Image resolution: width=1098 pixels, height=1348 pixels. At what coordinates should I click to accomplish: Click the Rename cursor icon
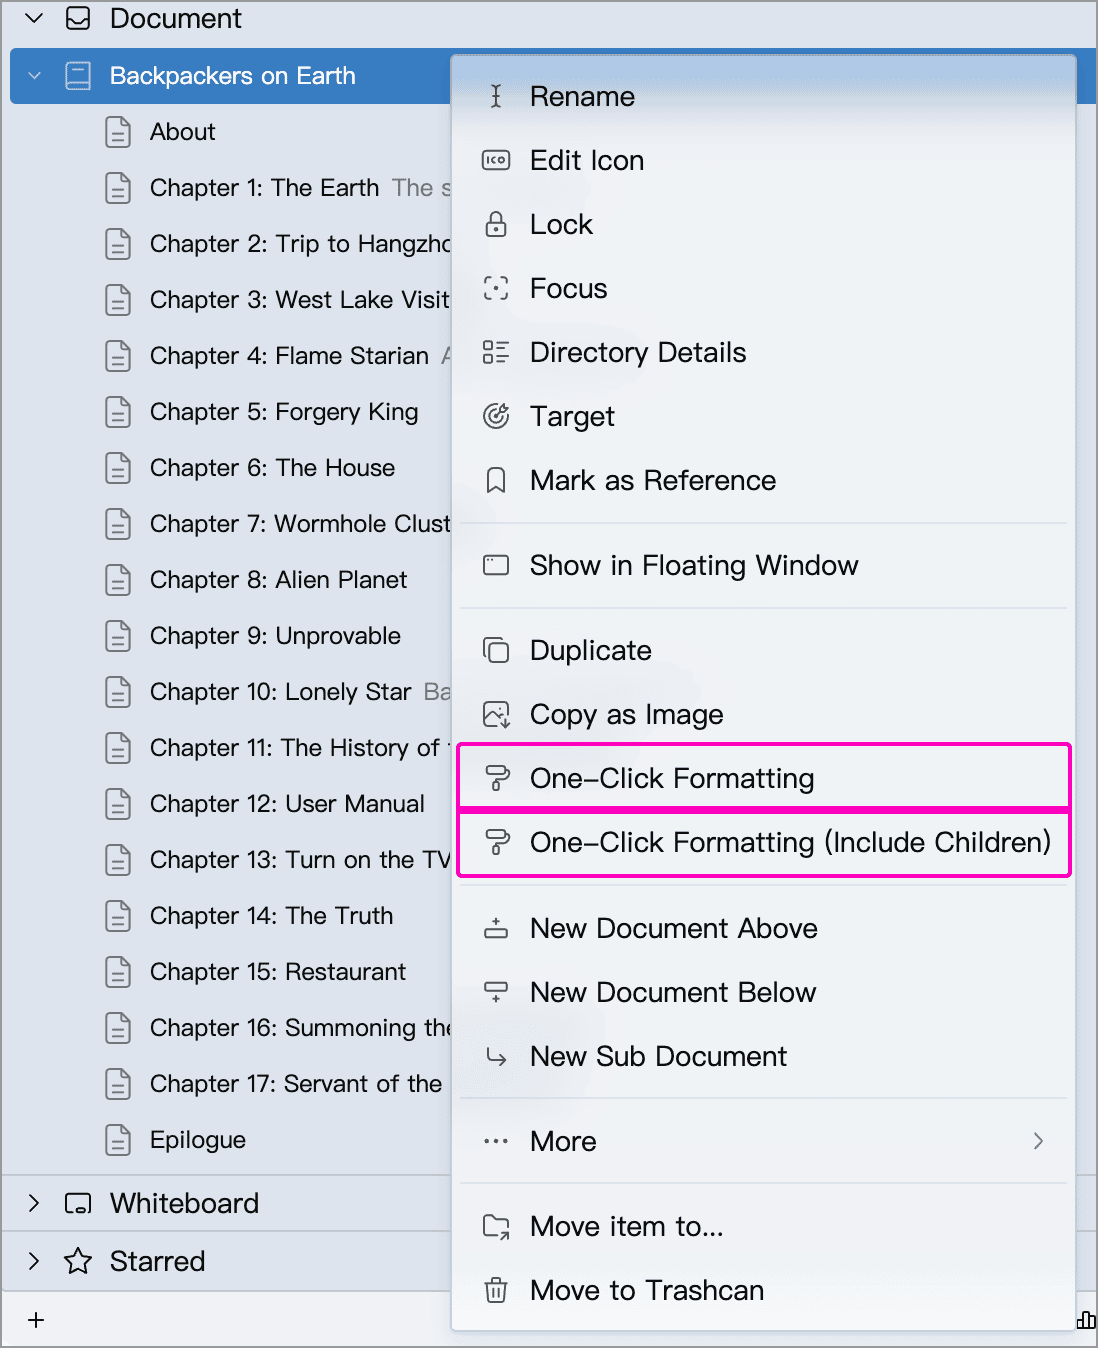pos(496,96)
